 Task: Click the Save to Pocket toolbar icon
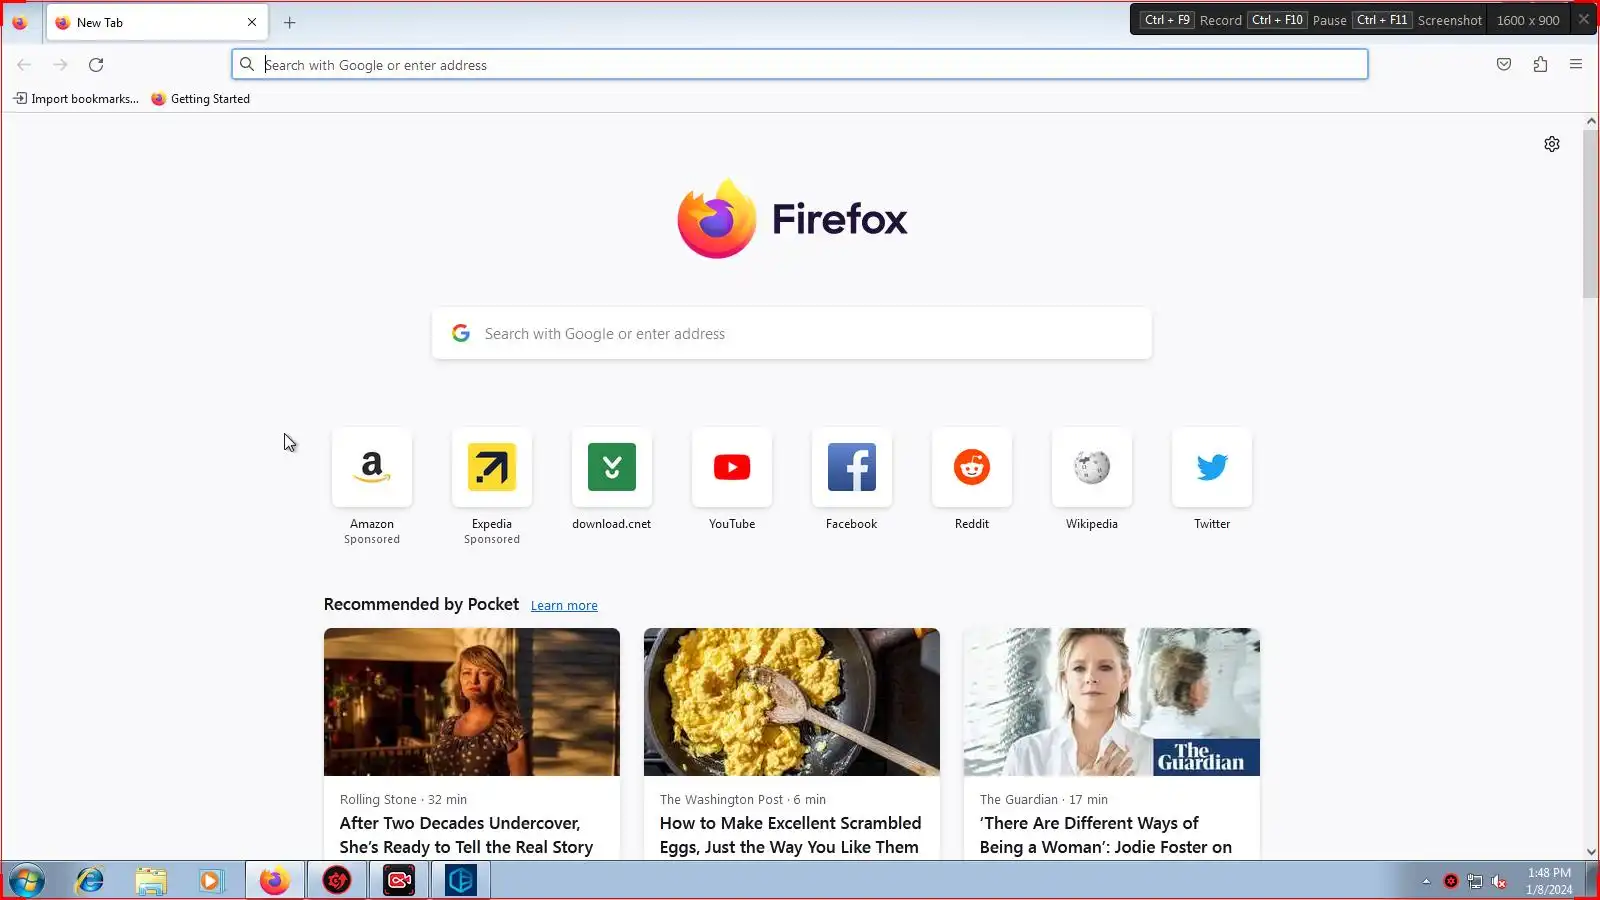1504,64
